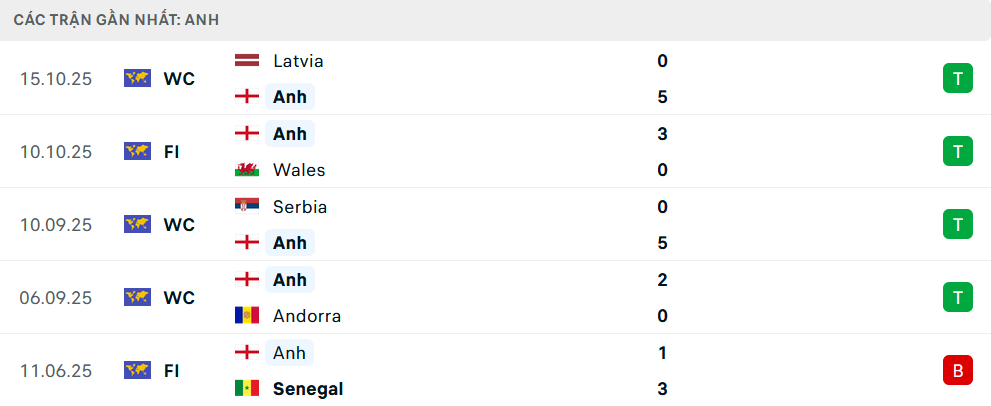Viewport: 991px width, 406px height.
Task: Click the Senegal flag icon
Action: coord(246,389)
